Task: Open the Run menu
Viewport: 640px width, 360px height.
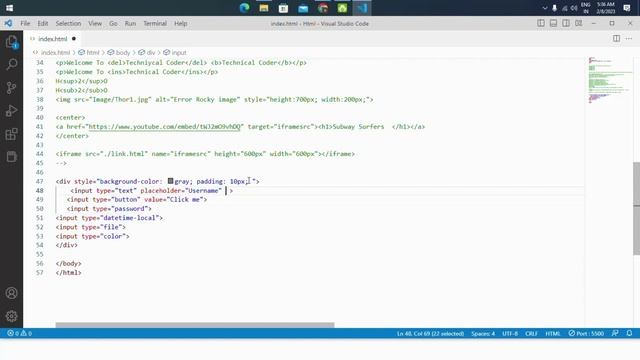Action: click(x=130, y=23)
